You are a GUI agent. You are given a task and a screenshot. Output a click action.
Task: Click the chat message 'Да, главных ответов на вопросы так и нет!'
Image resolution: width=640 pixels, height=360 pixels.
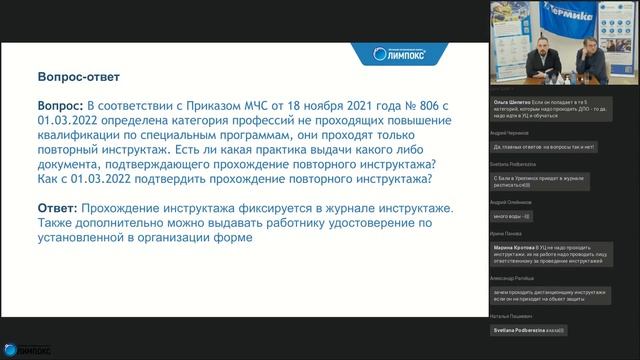tap(544, 147)
